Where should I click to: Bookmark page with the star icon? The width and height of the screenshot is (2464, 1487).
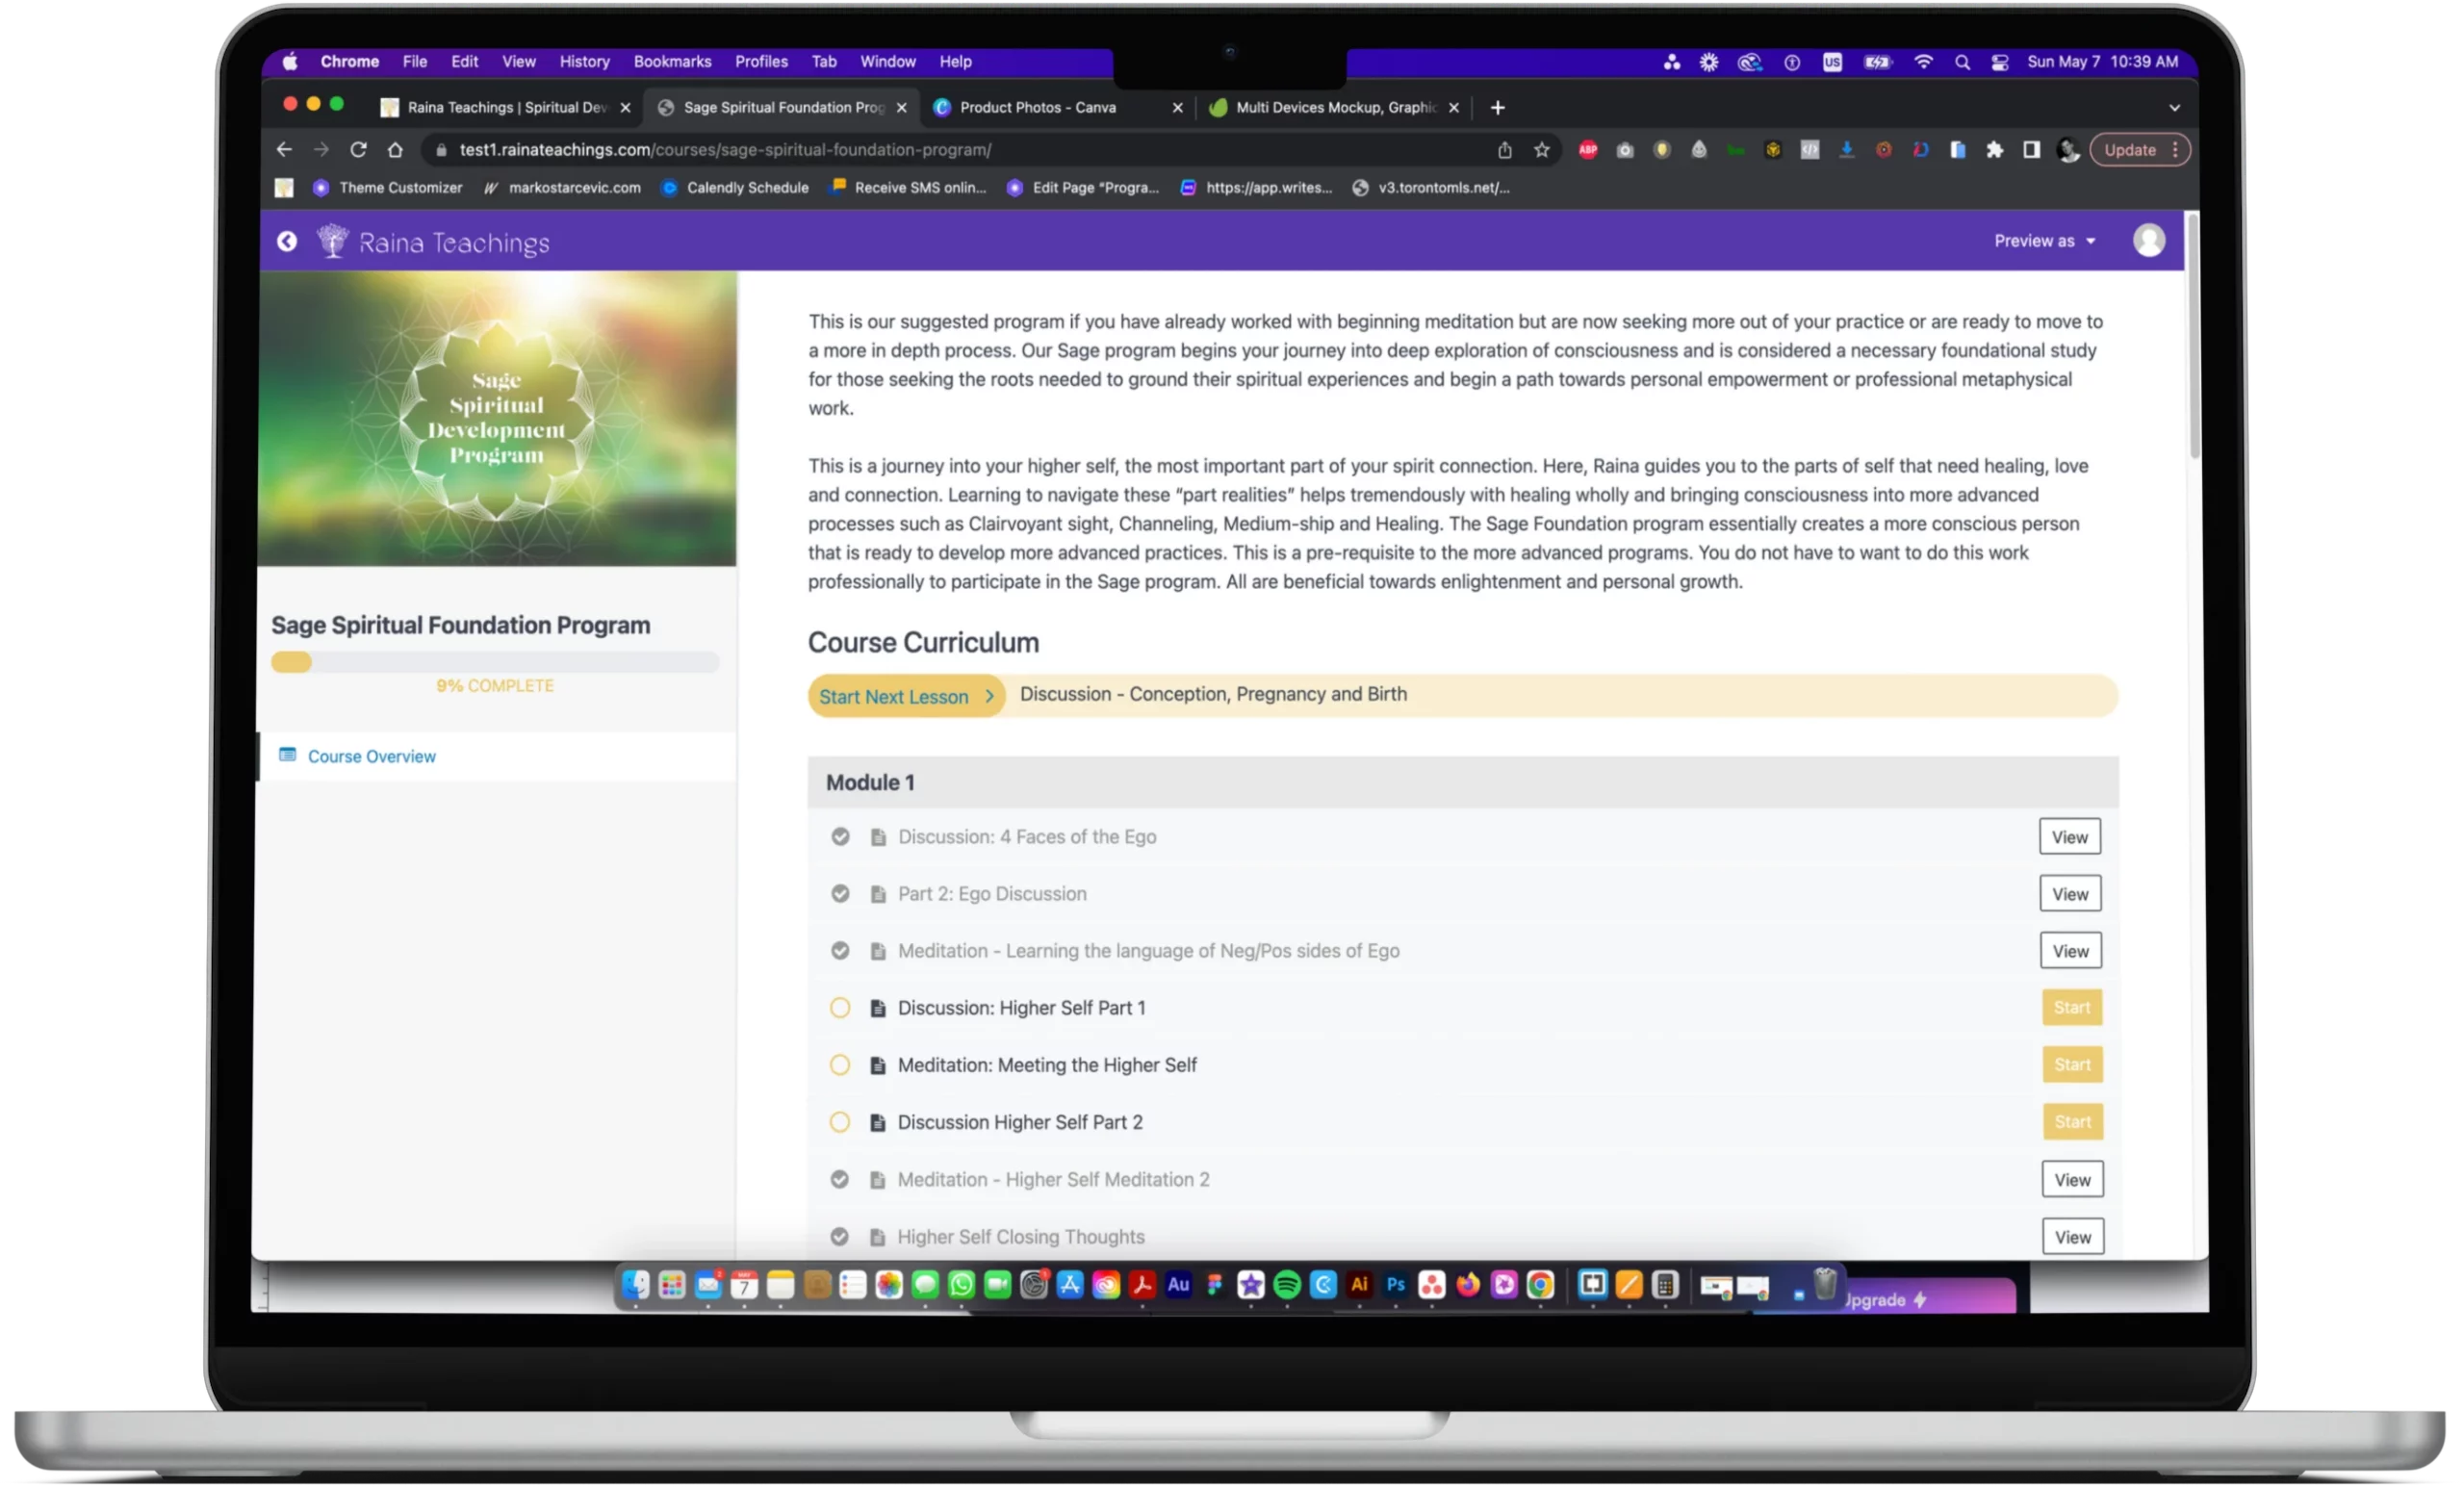tap(1541, 150)
